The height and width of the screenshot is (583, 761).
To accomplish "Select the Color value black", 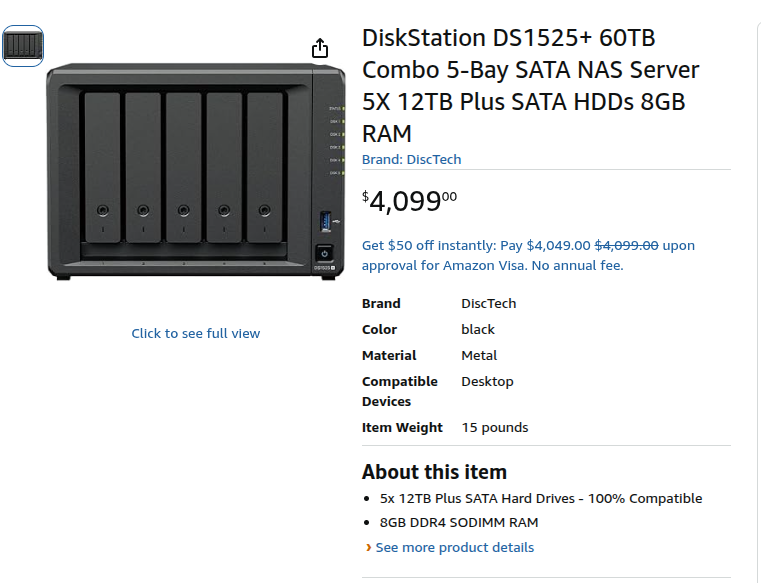I will point(478,329).
